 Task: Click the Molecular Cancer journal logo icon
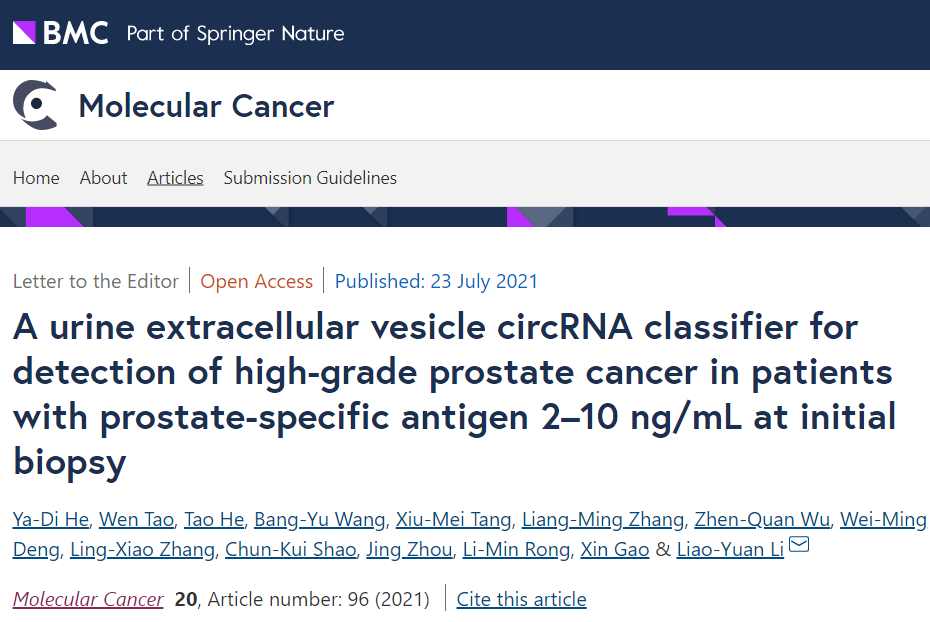pos(35,105)
